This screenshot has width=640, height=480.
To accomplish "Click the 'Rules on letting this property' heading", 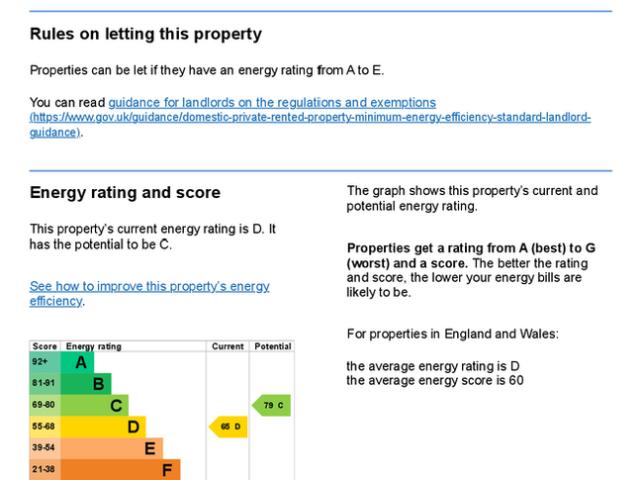I will click(x=146, y=34).
